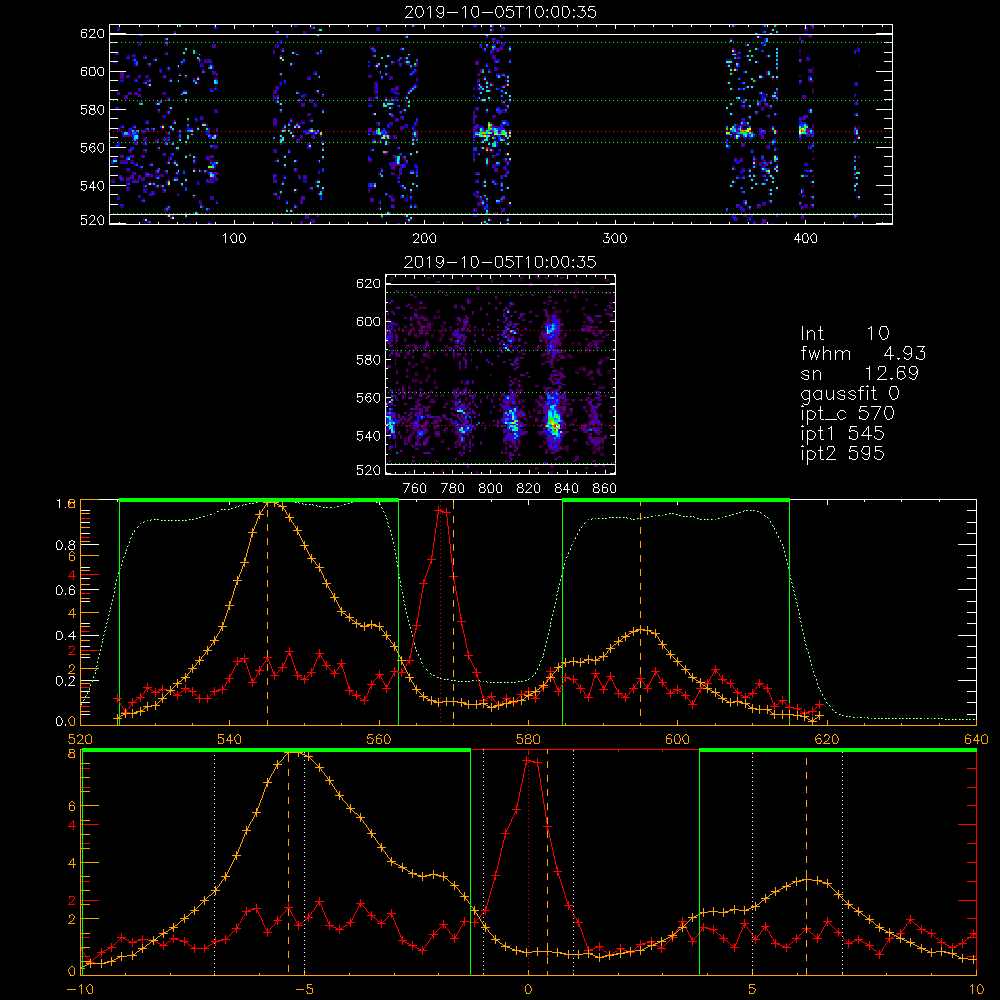This screenshot has width=1000, height=1000.
Task: Click the brightest blob in the small image near 835
Action: click(x=553, y=423)
